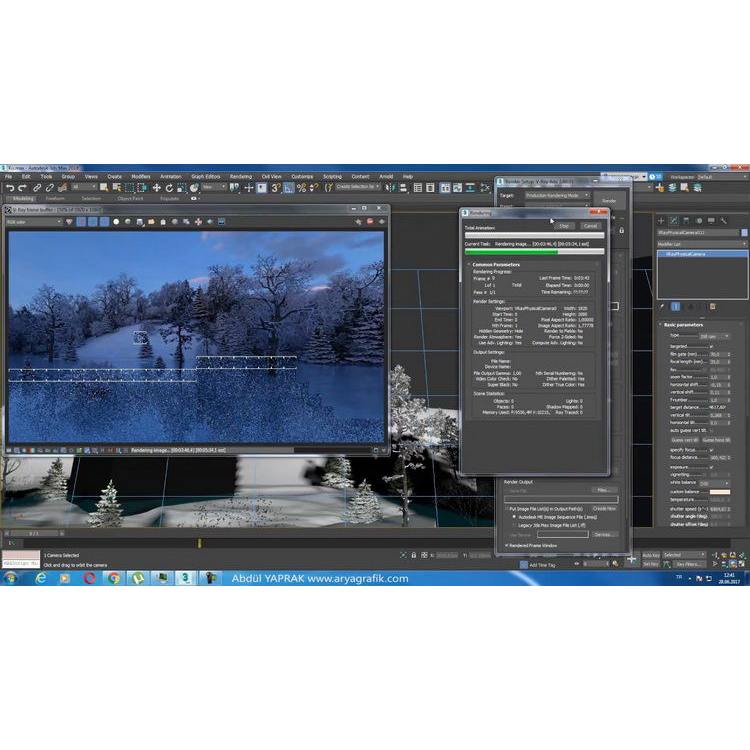Click the camera object color swatch by name
Screen dimensions: 750x750
click(744, 232)
